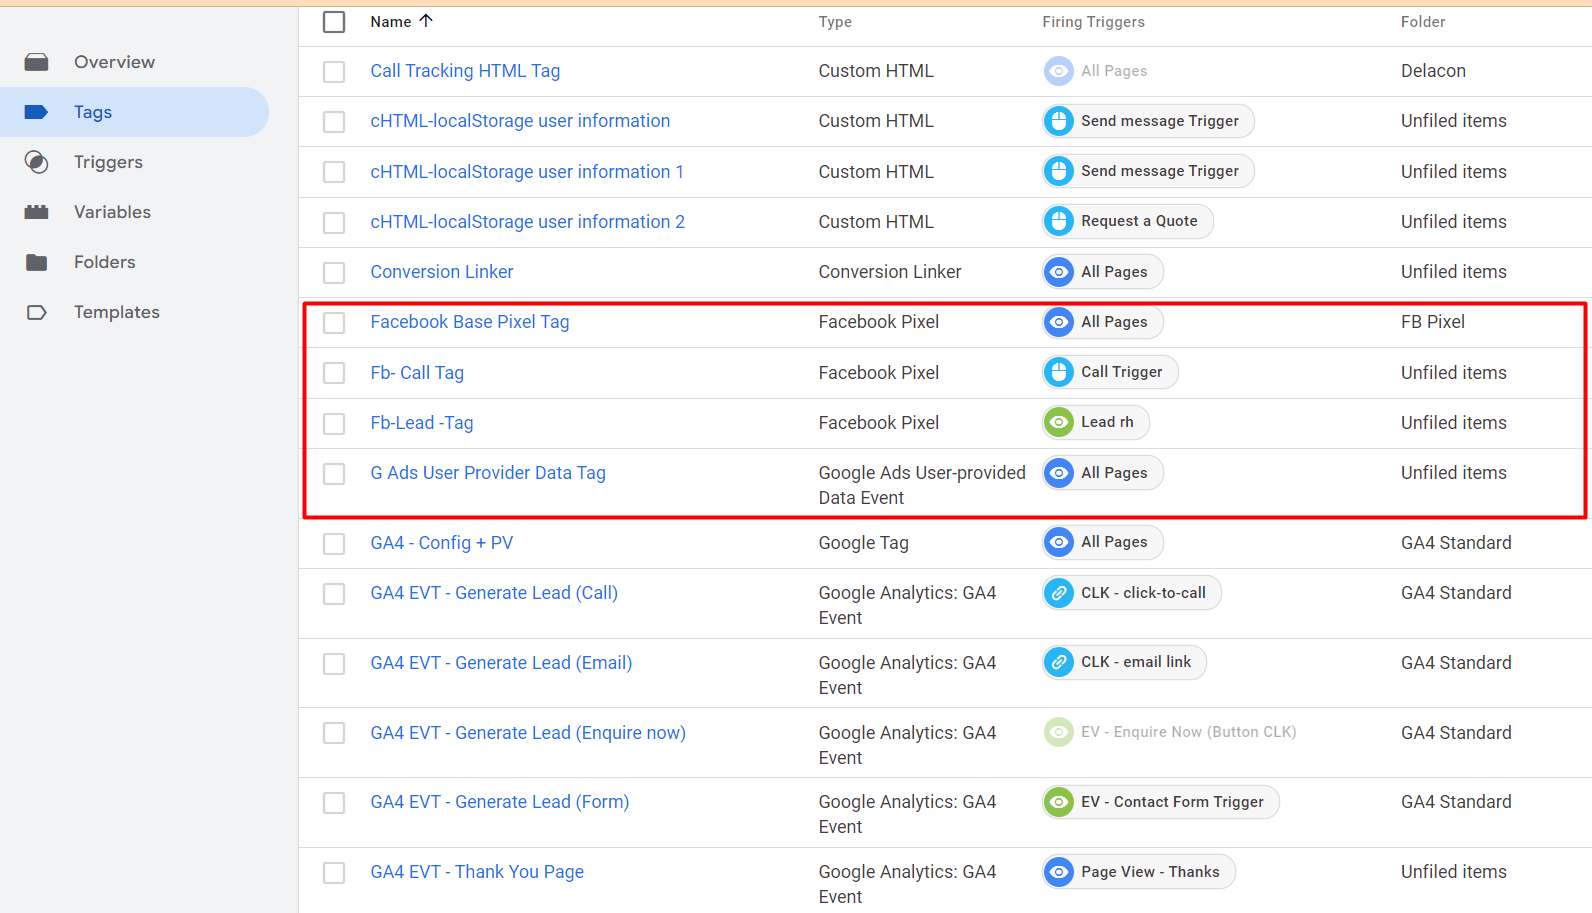Screen dimensions: 1592x913
Task: Open the Overview section icon
Action: point(37,62)
